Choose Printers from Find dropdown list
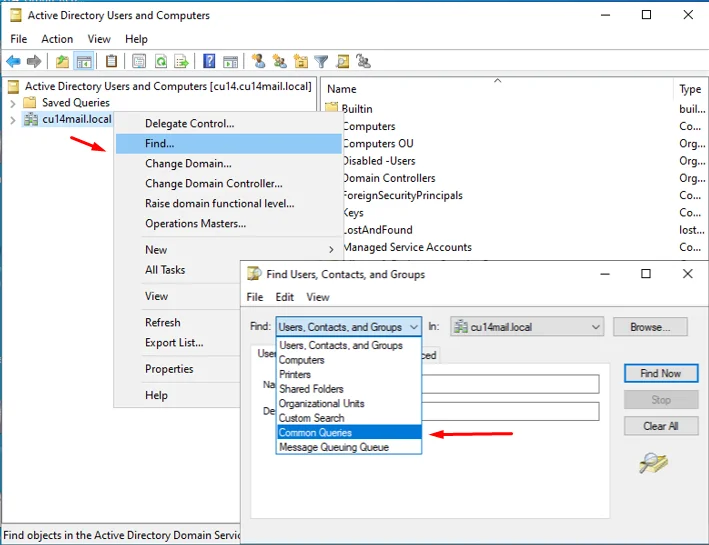Viewport: 709px width, 545px height. pyautogui.click(x=349, y=374)
